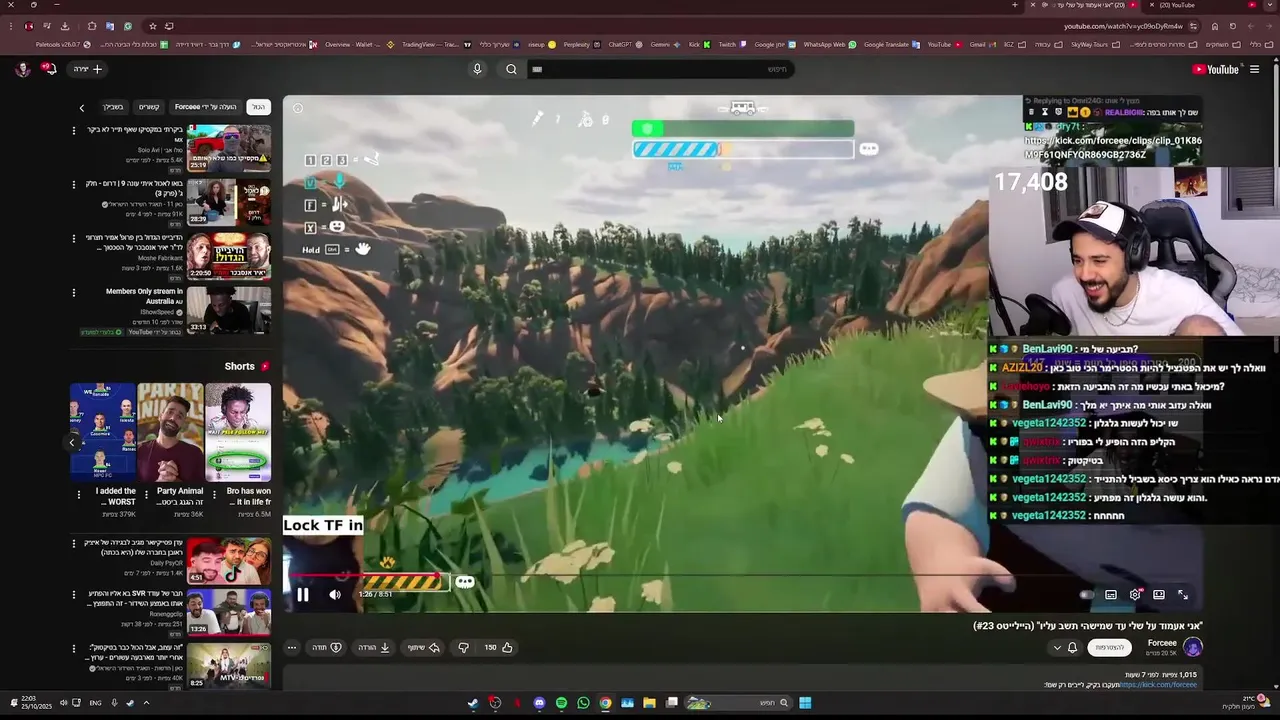Open the 28:39 video thumbnail
This screenshot has width=1280, height=720.
click(x=229, y=203)
